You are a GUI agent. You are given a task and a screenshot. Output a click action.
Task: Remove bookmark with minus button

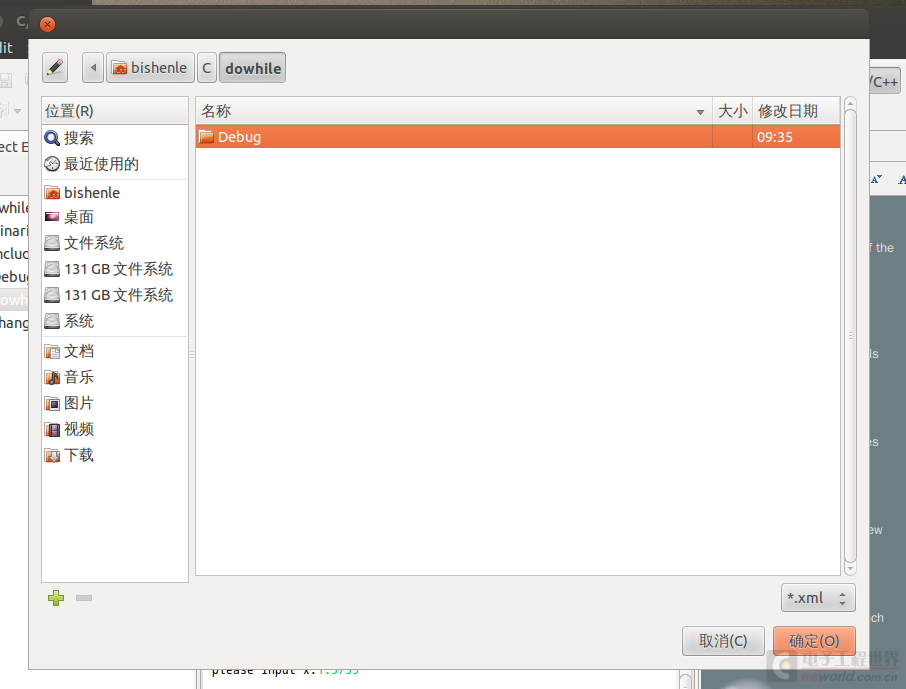point(84,598)
